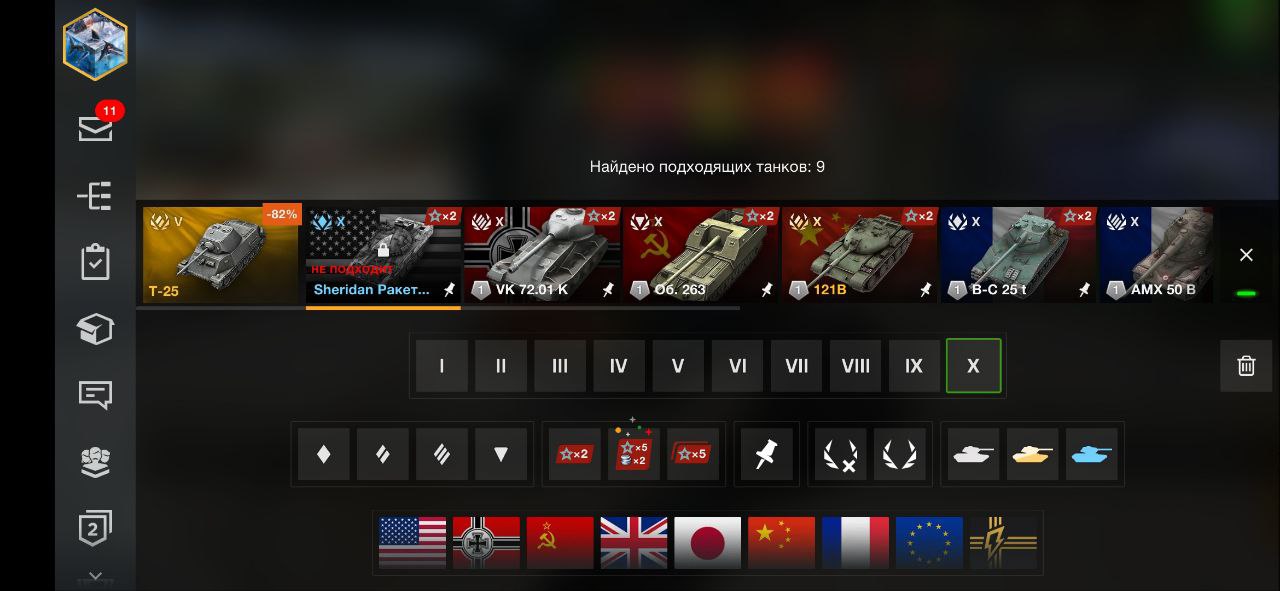Open the store box icon in sidebar

95,329
